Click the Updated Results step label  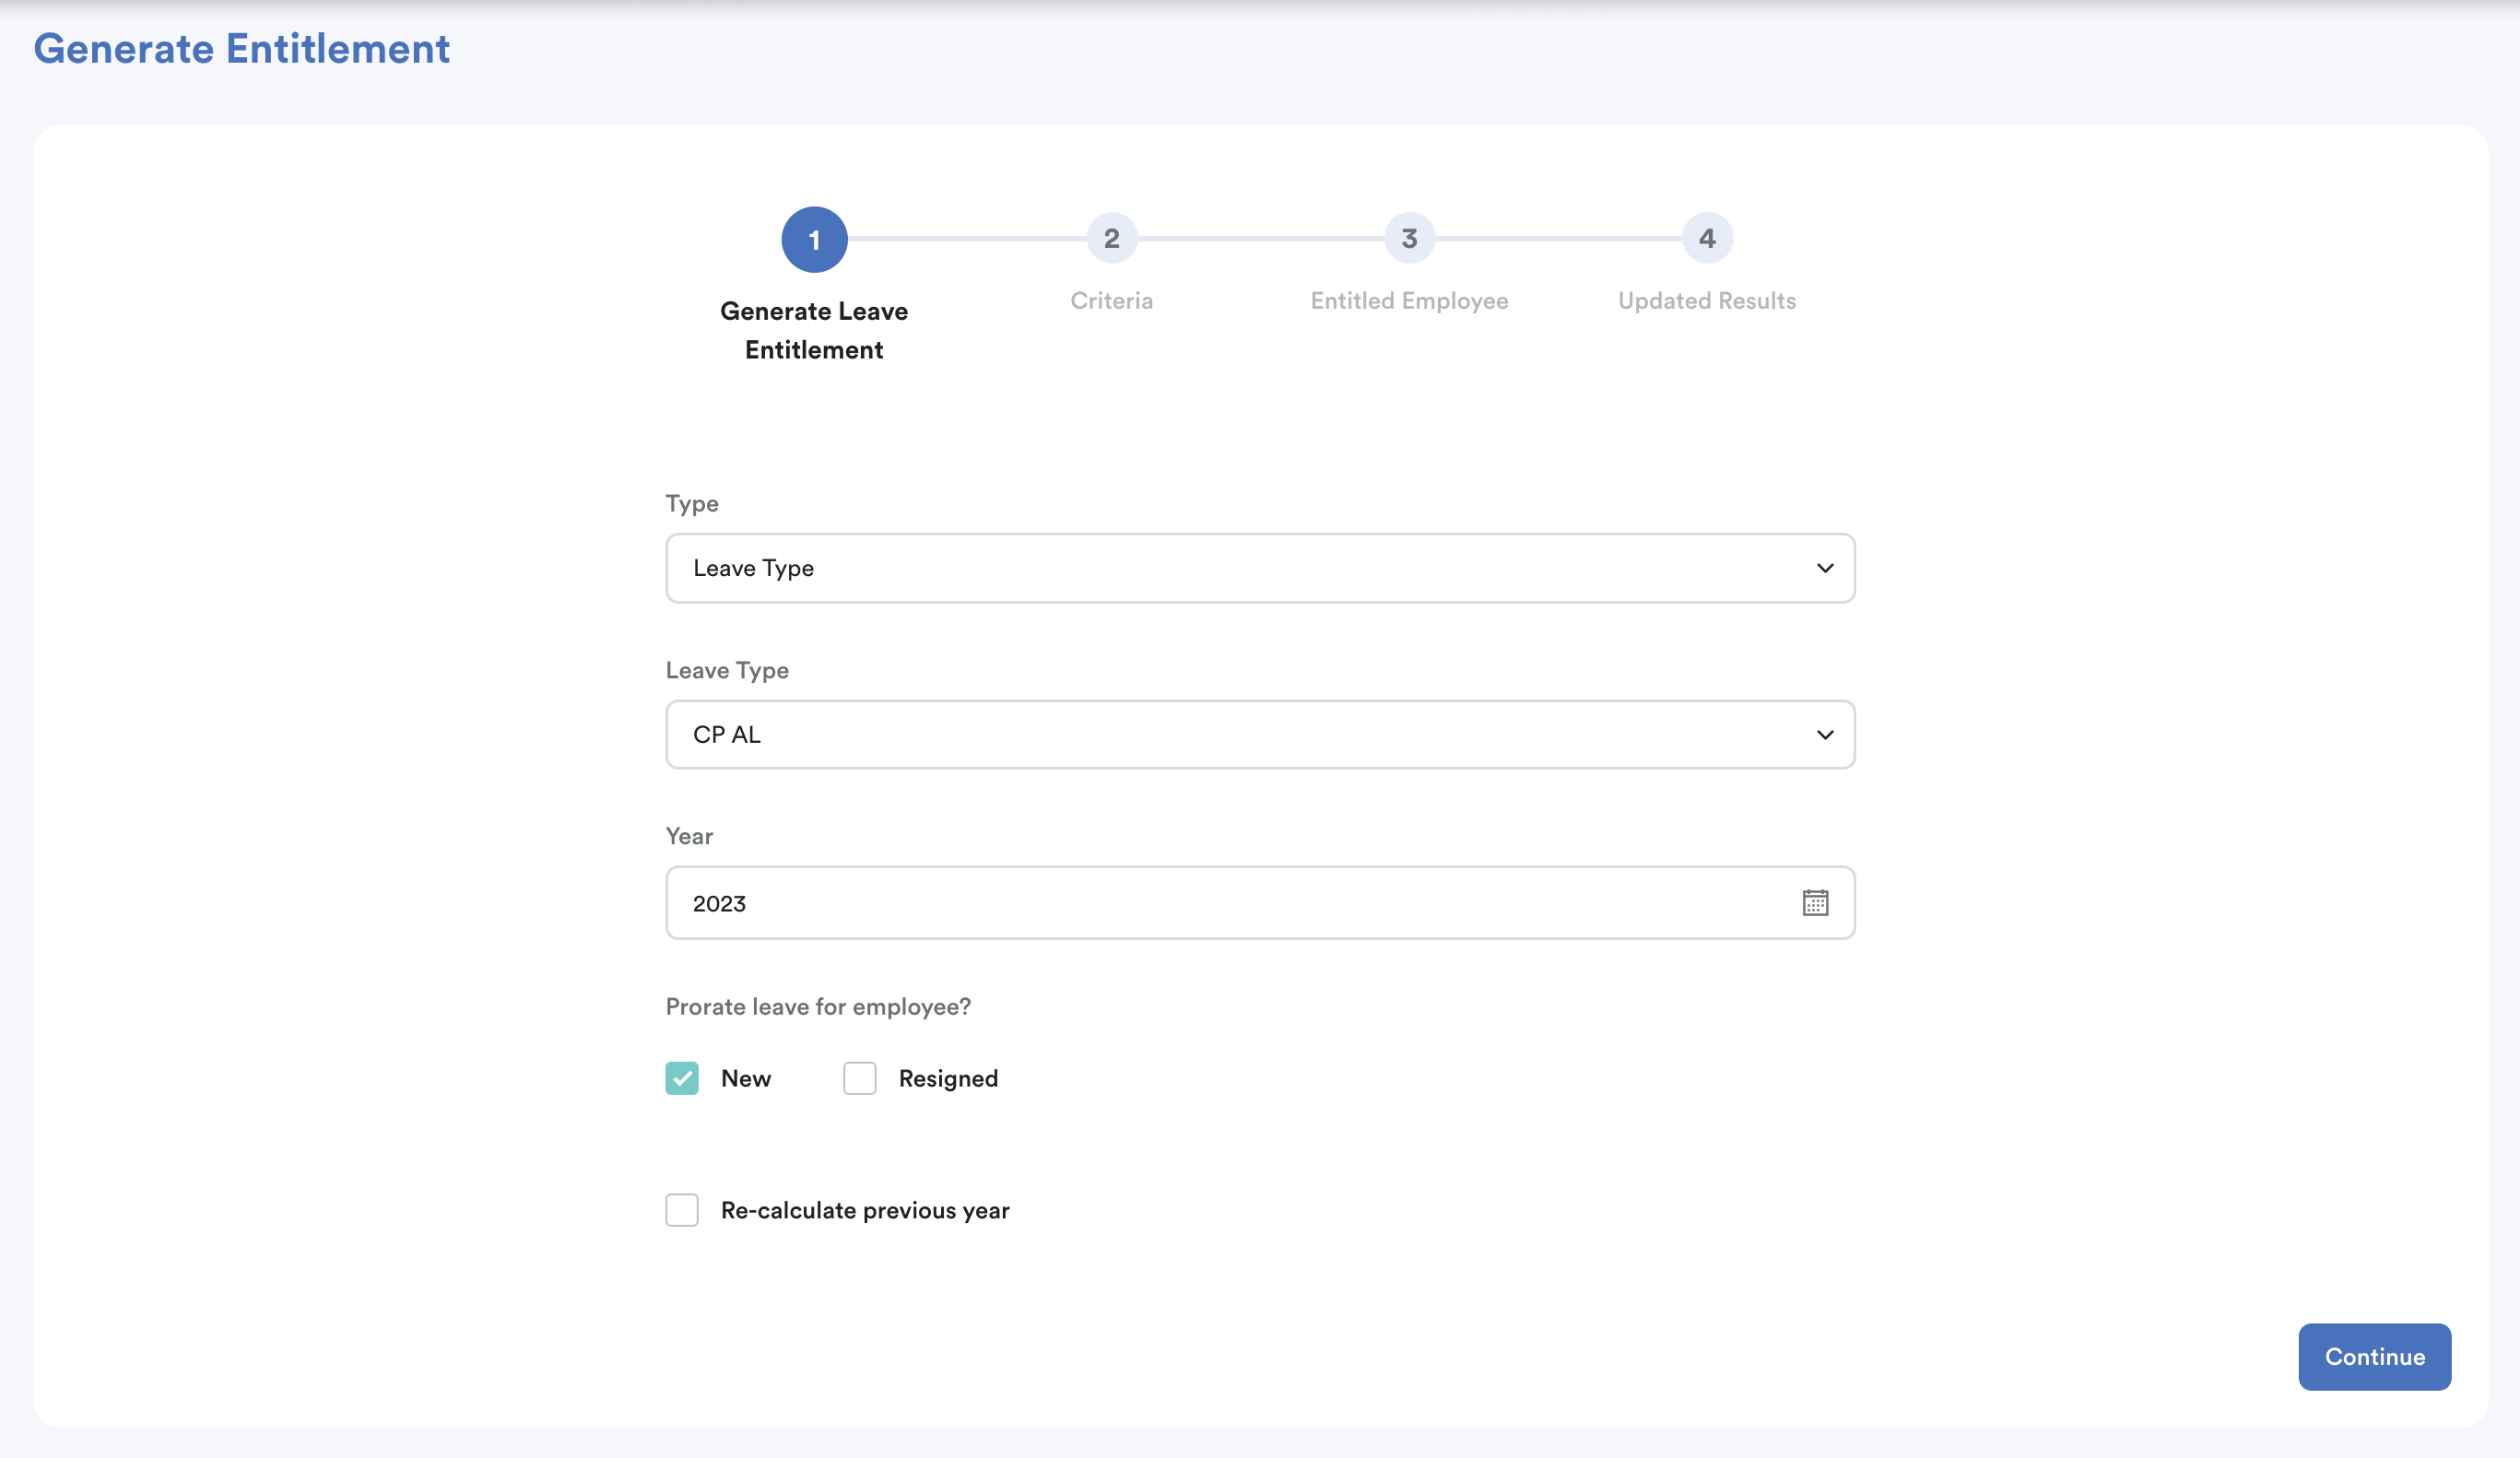coord(1706,301)
